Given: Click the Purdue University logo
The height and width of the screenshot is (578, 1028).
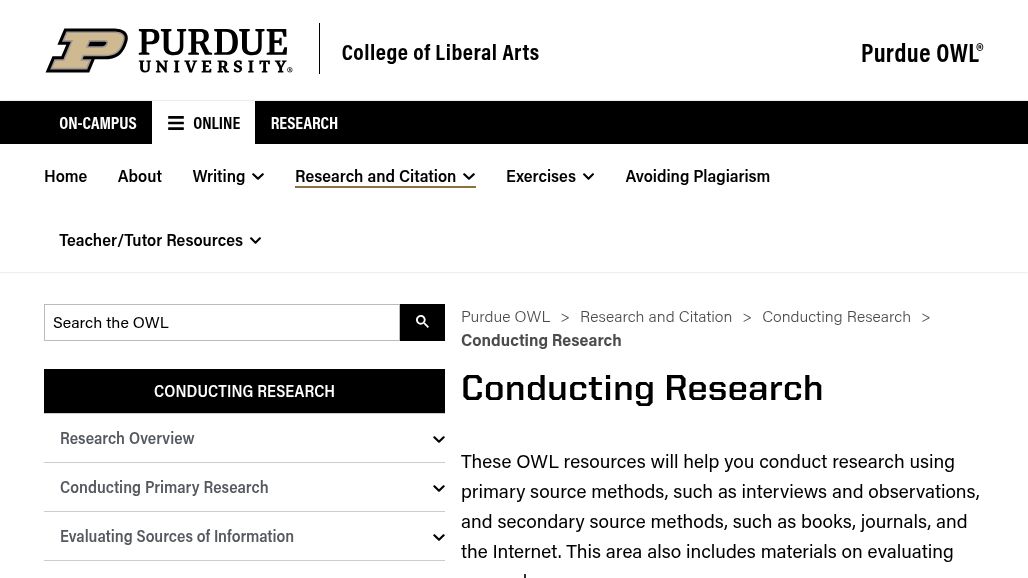Looking at the screenshot, I should click(168, 50).
